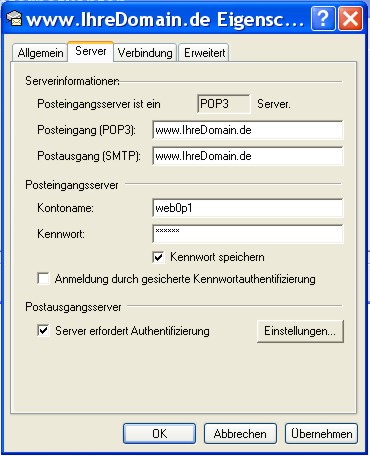Image resolution: width=370 pixels, height=456 pixels.
Task: Open the Einstellungen... button
Action: [x=300, y=331]
